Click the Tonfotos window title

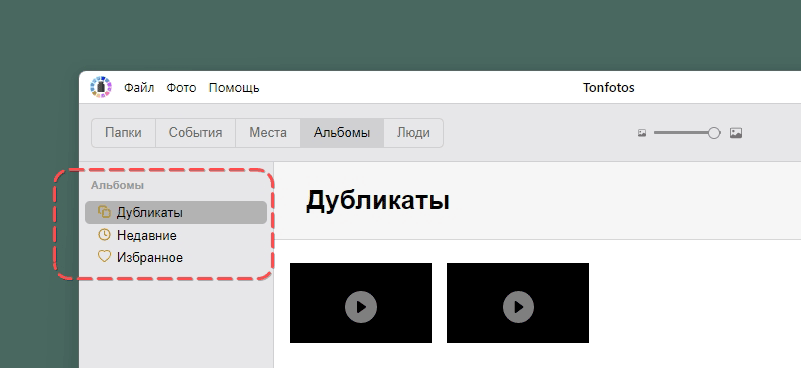[x=609, y=87]
